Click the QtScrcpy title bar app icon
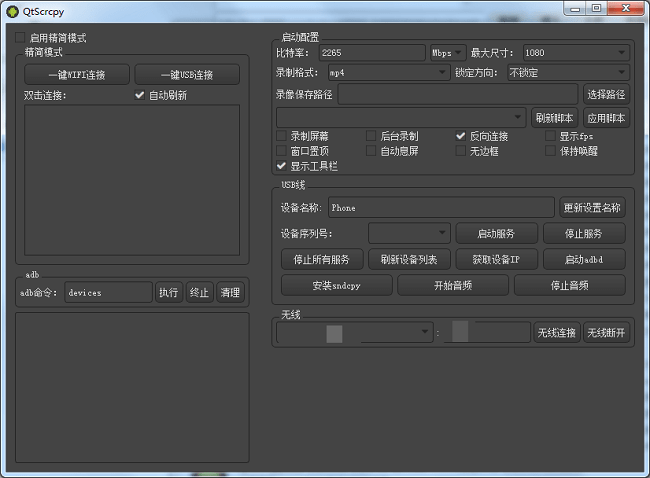This screenshot has height=478, width=650. (11, 8)
